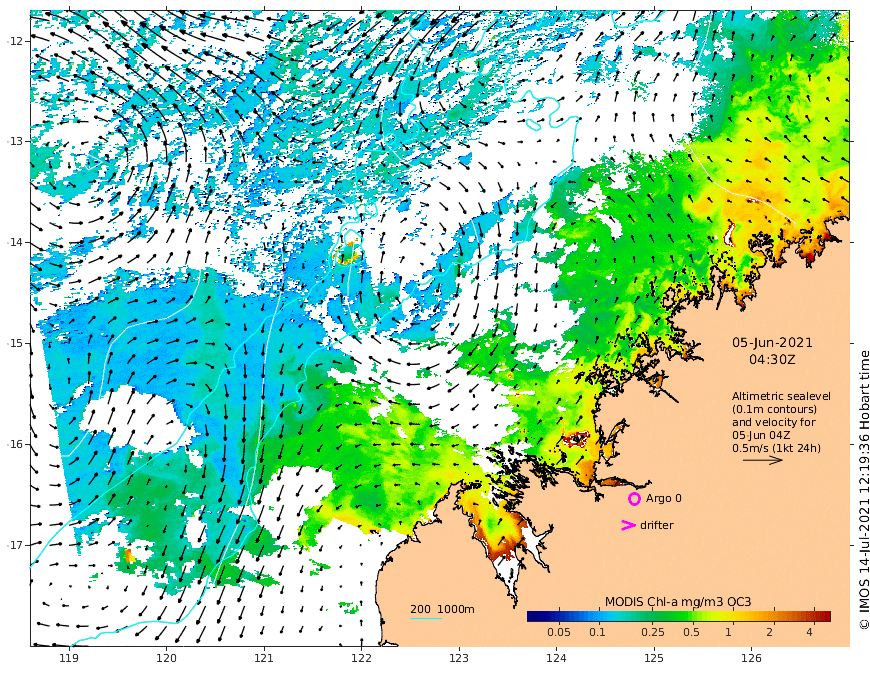
Task: Click the colorbar tick label 0.05
Action: [559, 632]
